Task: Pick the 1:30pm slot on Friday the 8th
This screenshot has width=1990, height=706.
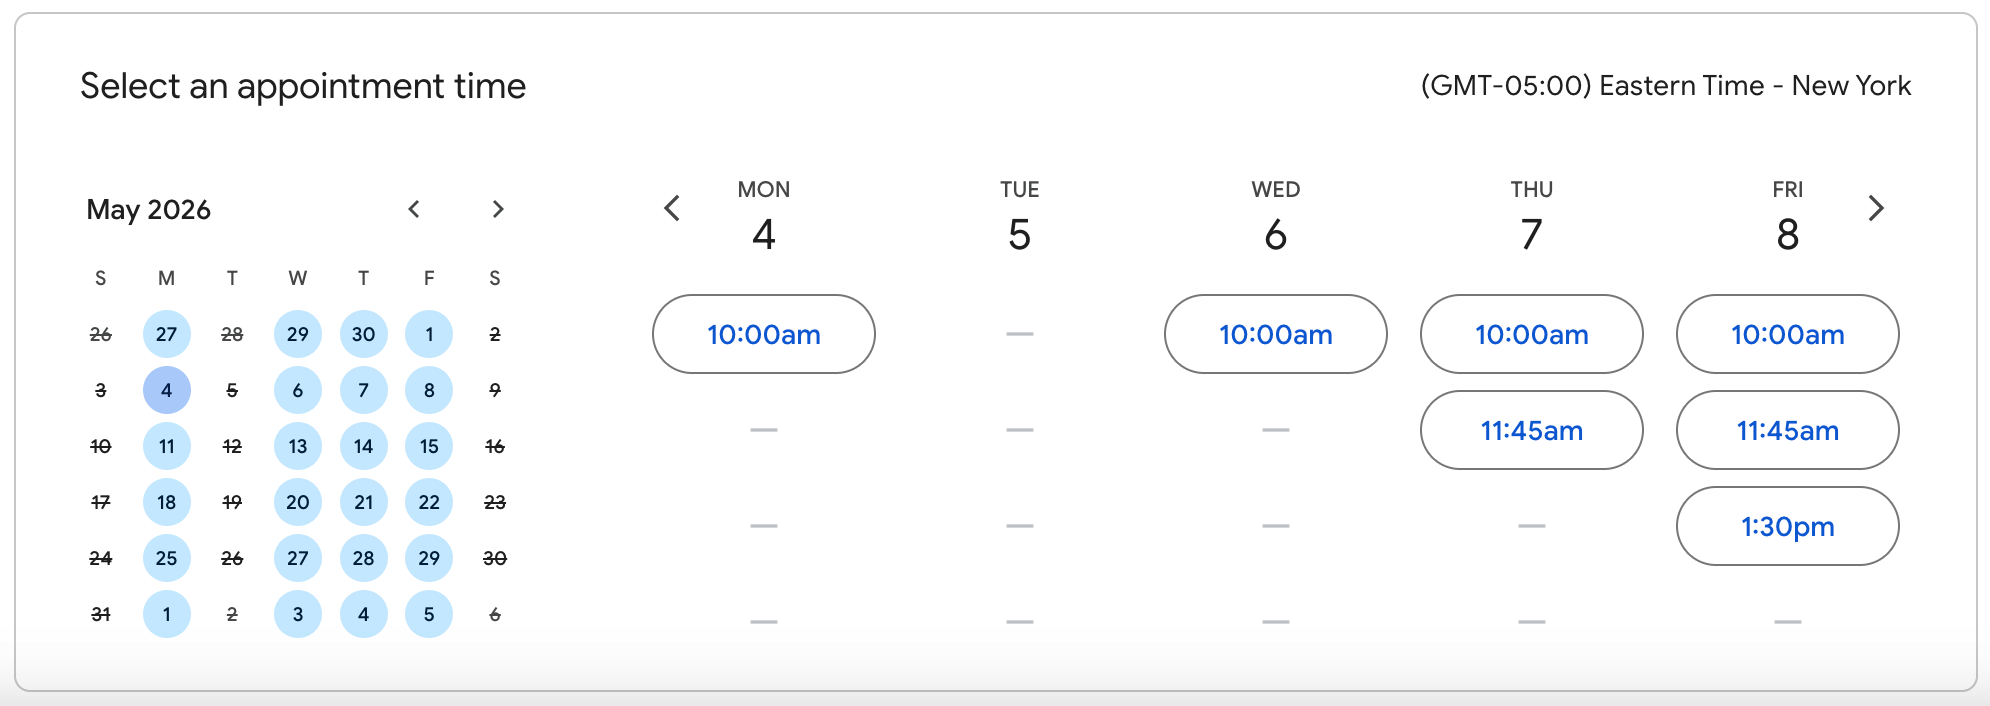Action: [x=1787, y=526]
